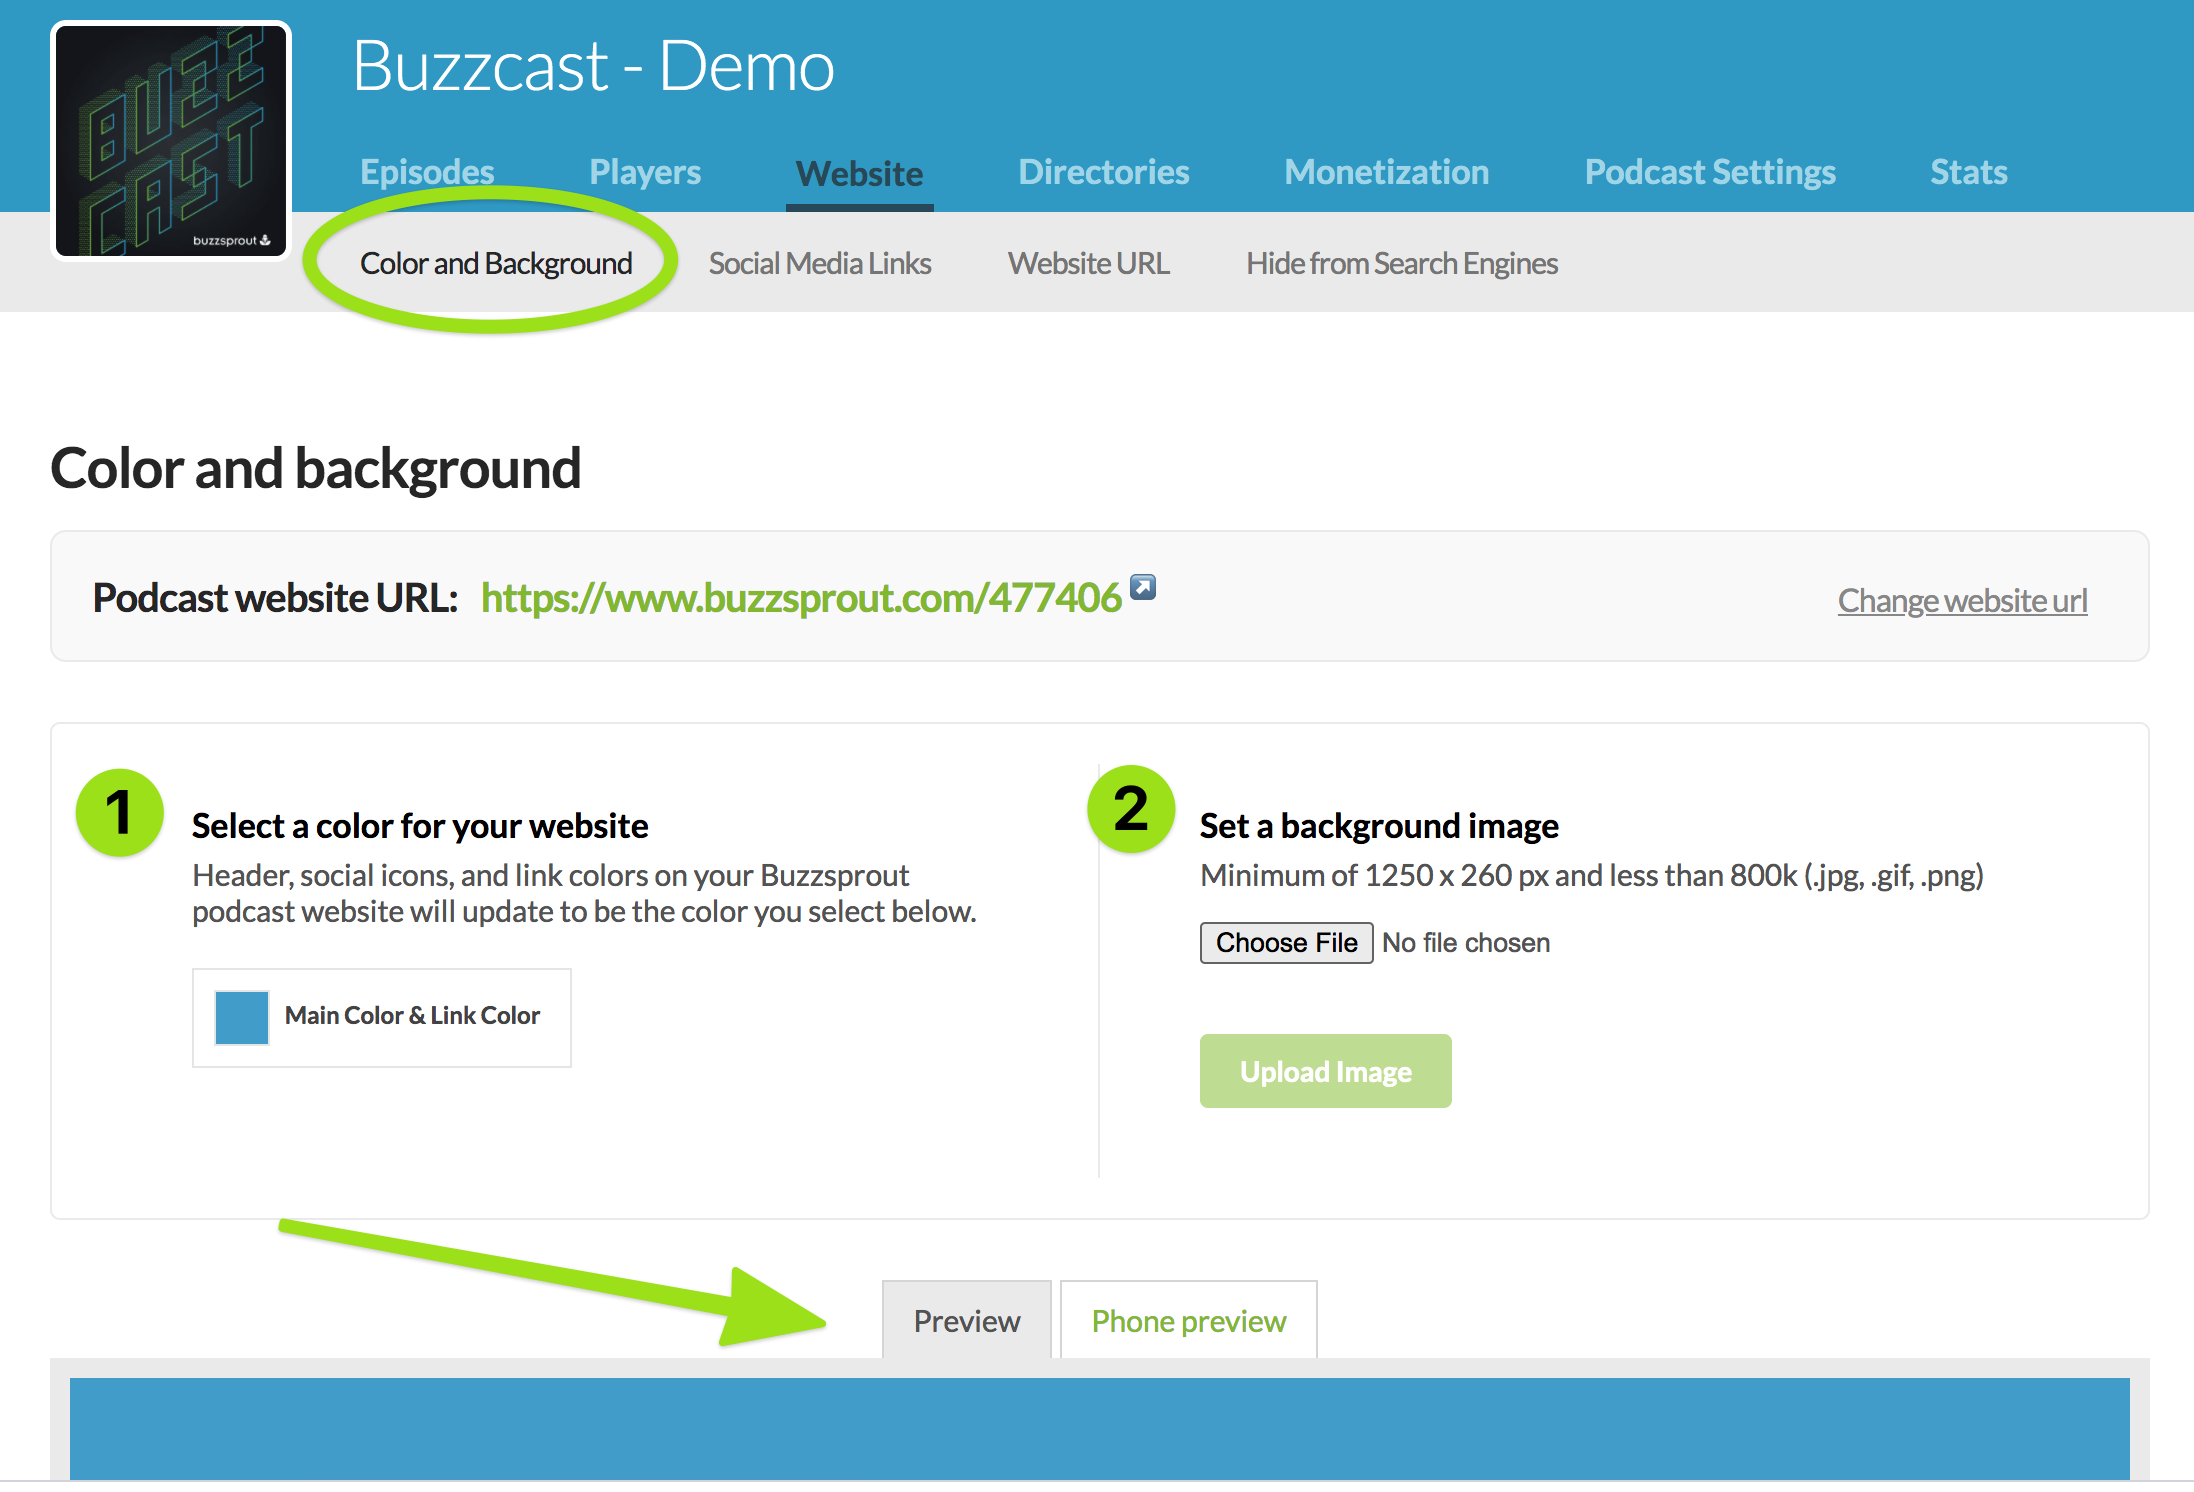Viewport: 2194px width, 1492px height.
Task: Open the Players section
Action: point(644,172)
